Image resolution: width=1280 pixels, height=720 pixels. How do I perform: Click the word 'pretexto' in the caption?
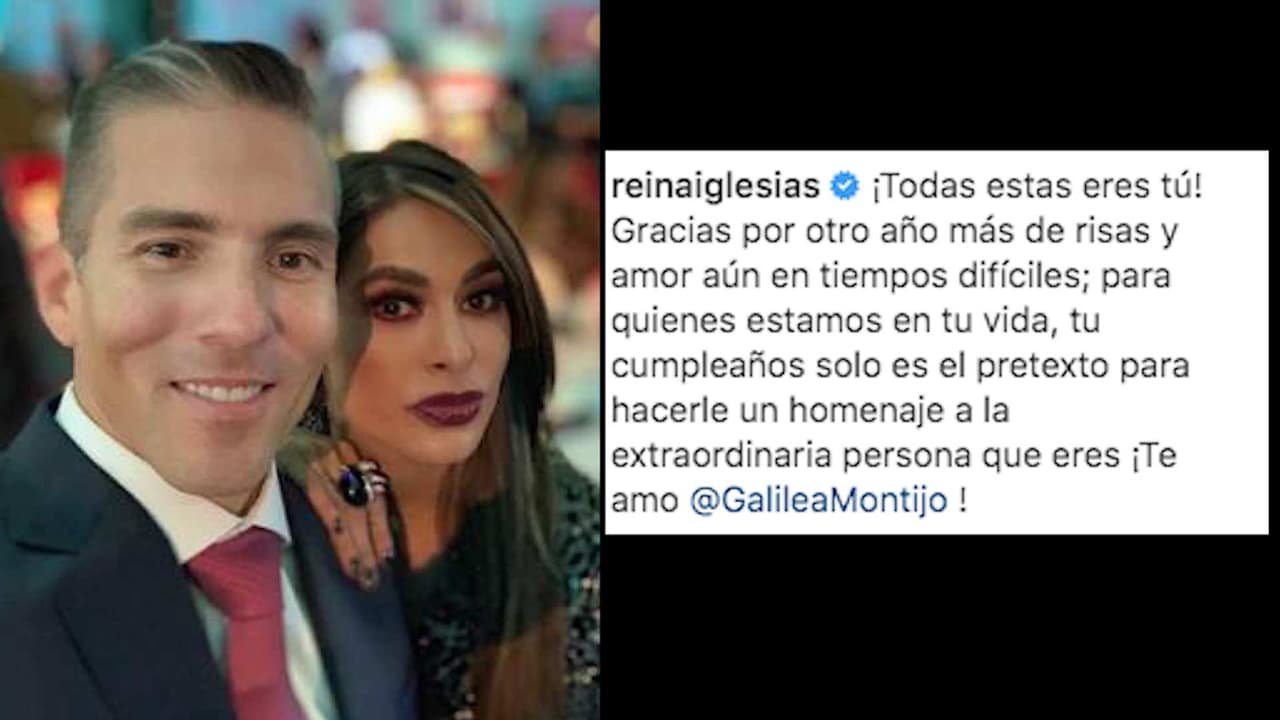pyautogui.click(x=1029, y=367)
